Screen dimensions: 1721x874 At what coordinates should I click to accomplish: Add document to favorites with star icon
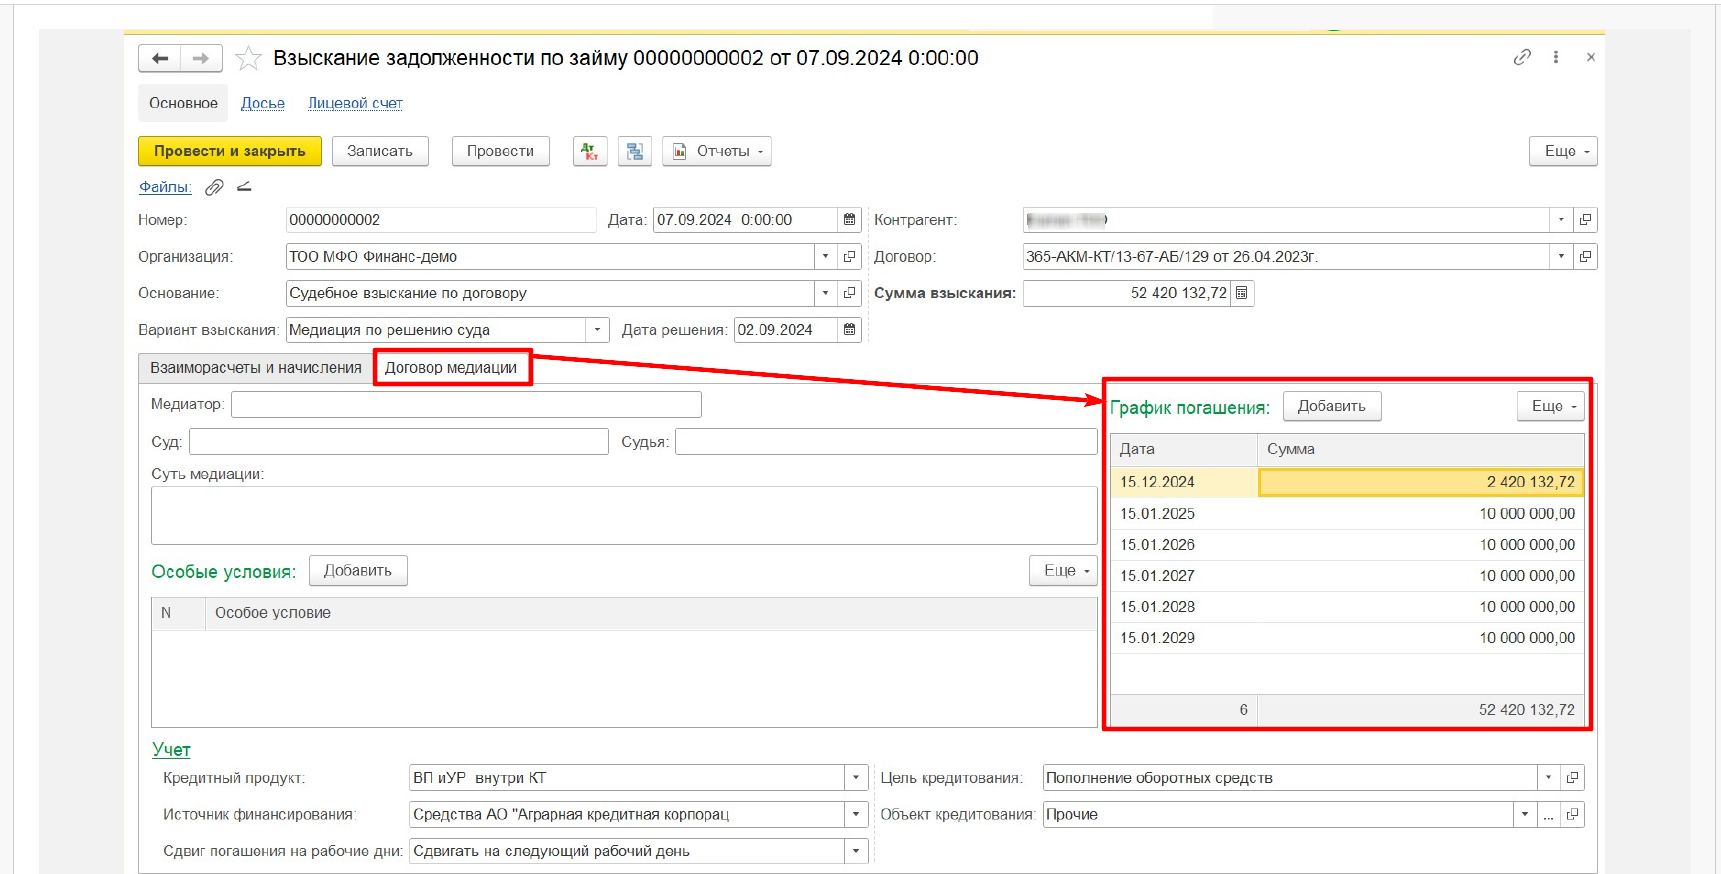248,58
